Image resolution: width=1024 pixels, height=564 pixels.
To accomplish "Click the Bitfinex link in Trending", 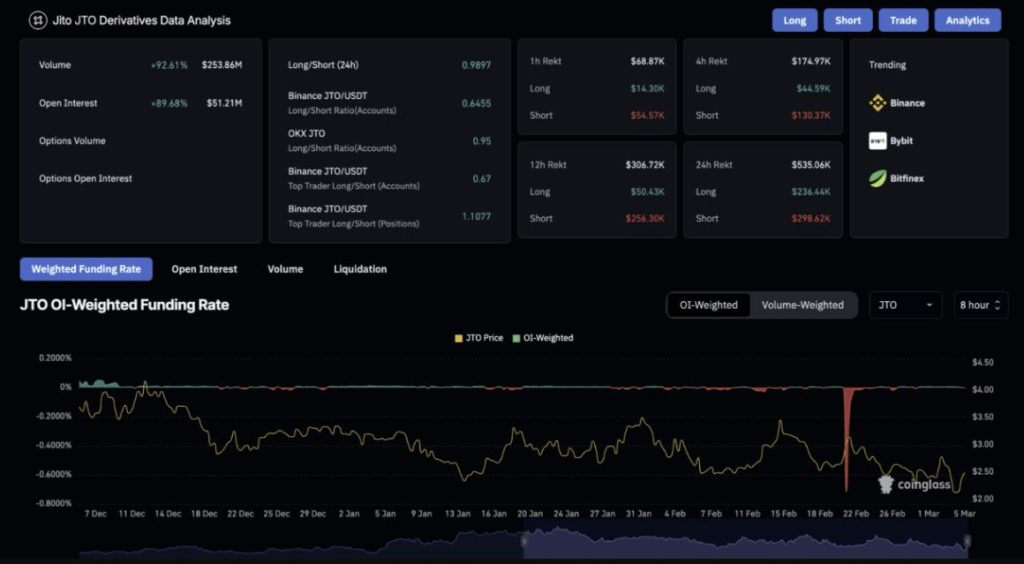I will click(x=907, y=178).
